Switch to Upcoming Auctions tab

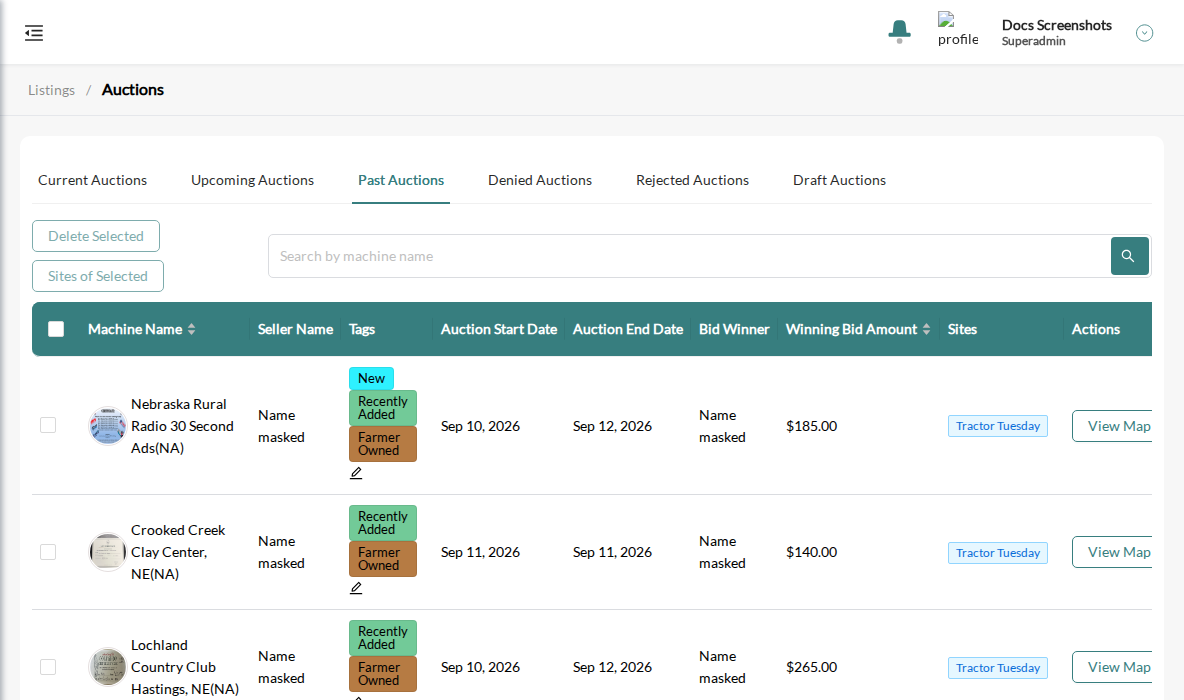coord(252,180)
